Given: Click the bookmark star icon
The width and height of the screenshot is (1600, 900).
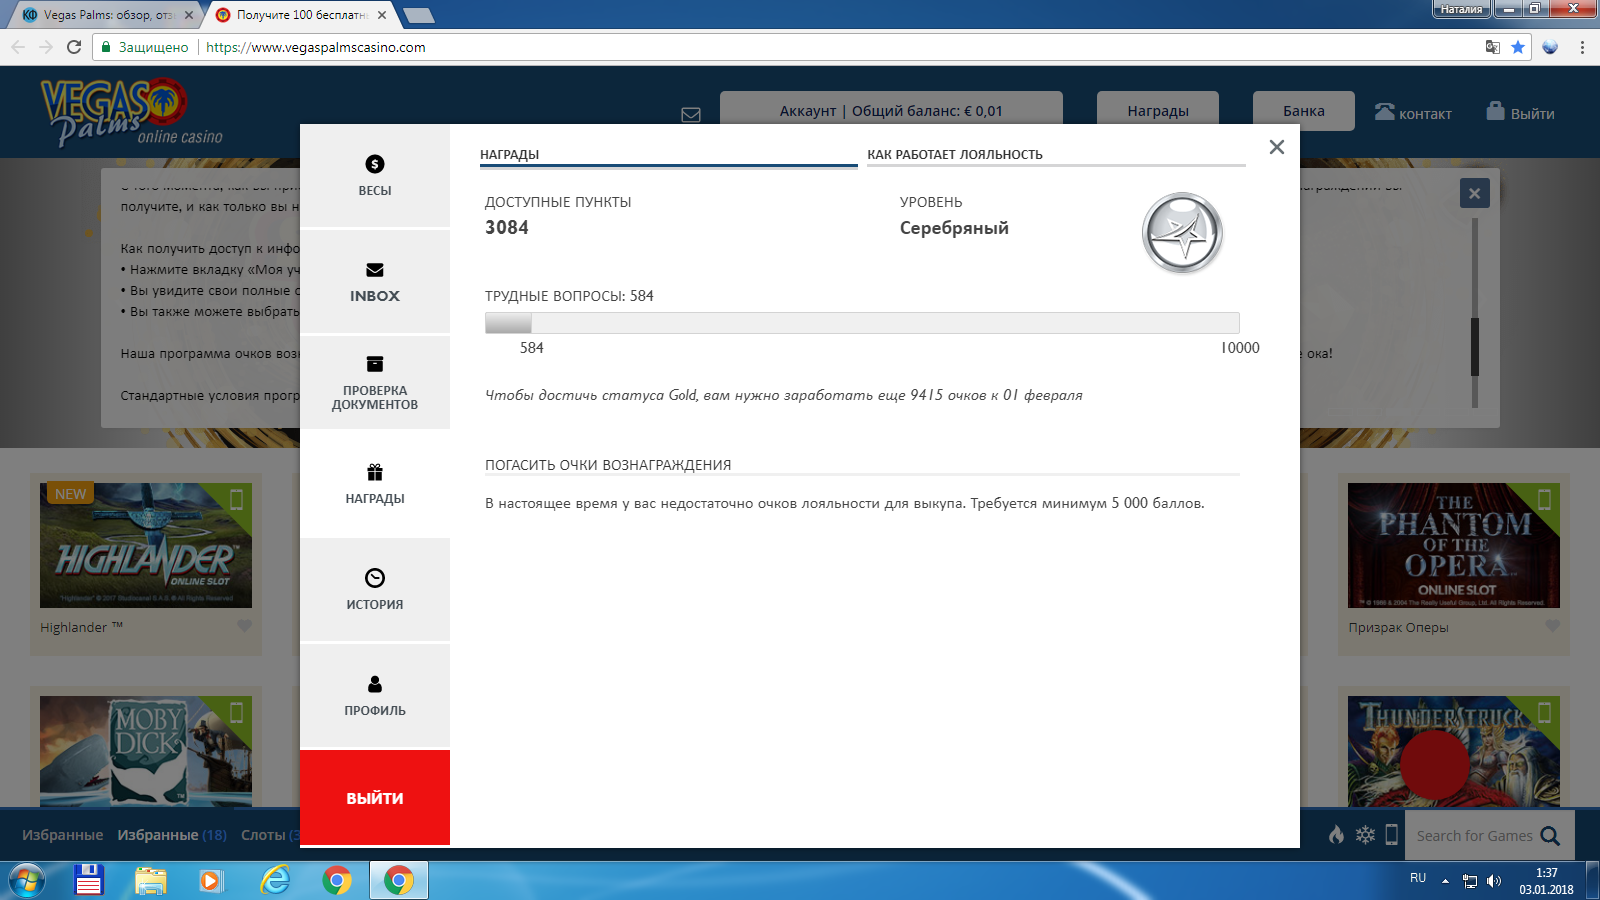Looking at the screenshot, I should click(x=1518, y=47).
